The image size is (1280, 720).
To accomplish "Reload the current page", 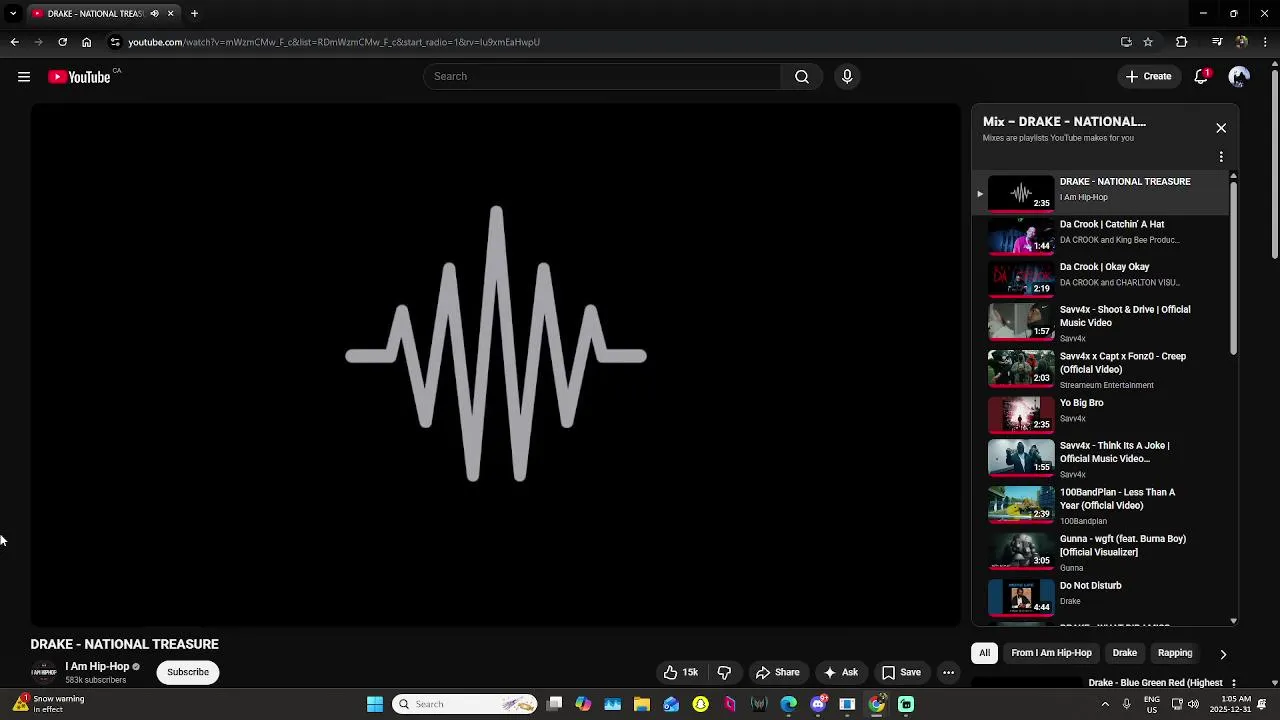I will pos(62,42).
